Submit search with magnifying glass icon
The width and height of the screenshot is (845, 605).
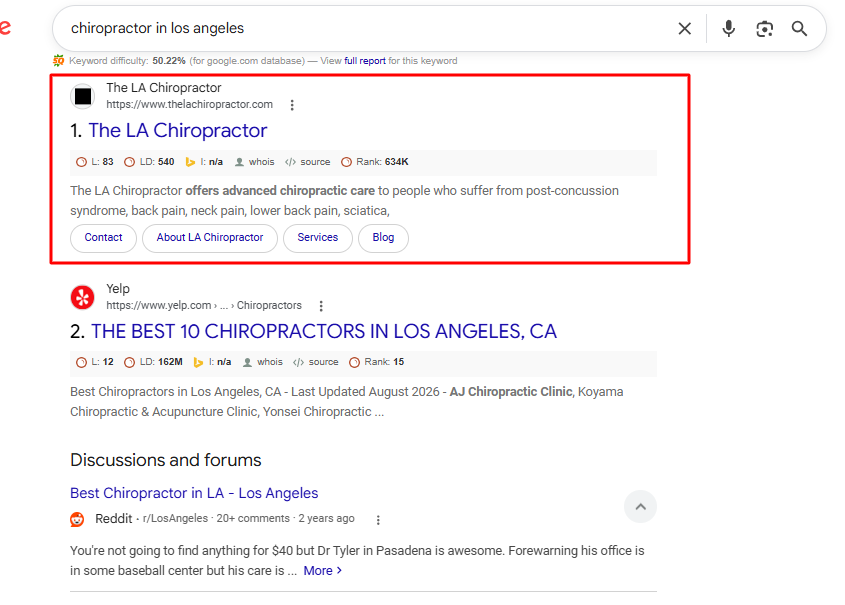pos(799,29)
